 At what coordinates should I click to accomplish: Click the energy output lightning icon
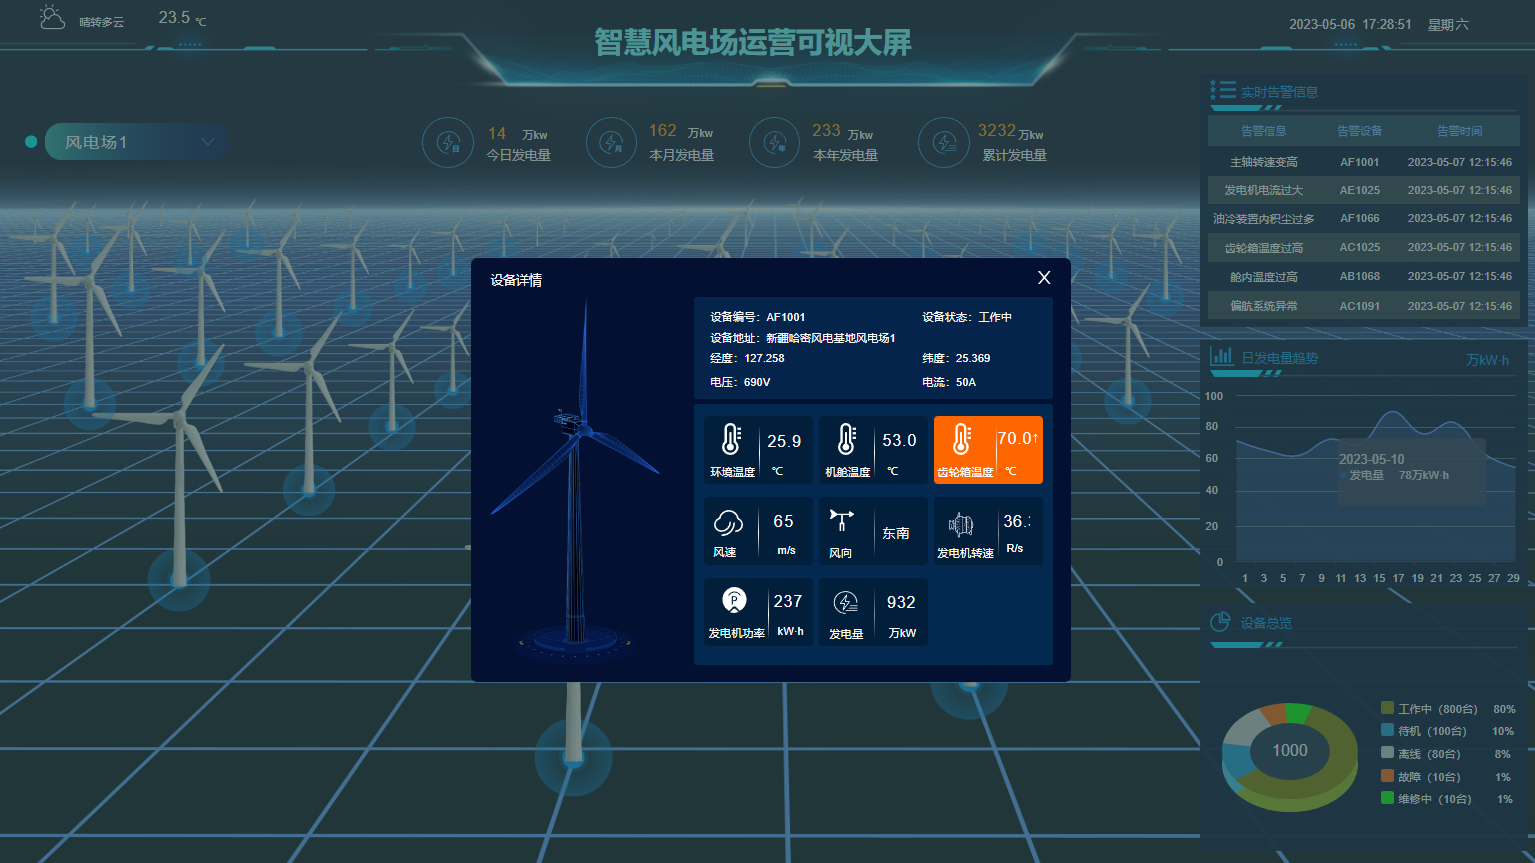846,602
